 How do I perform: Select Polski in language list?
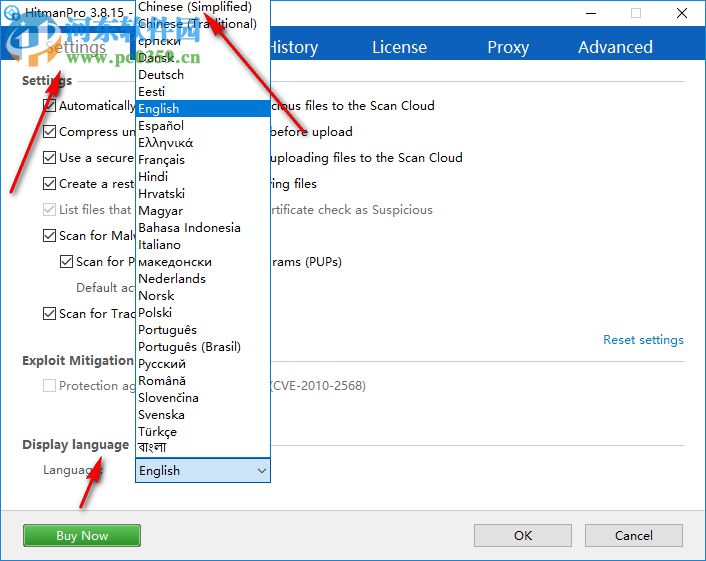[x=203, y=312]
